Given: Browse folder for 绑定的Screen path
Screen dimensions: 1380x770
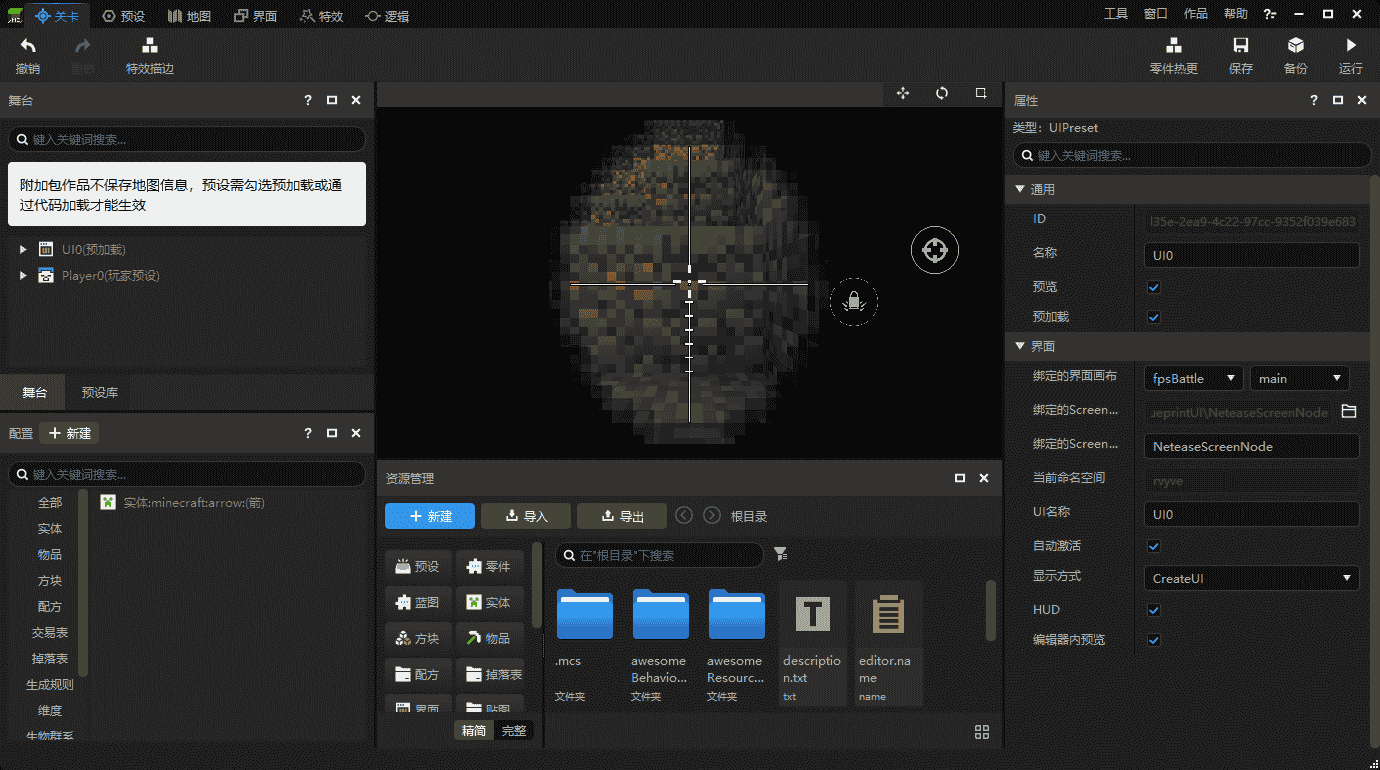Looking at the screenshot, I should (x=1348, y=411).
